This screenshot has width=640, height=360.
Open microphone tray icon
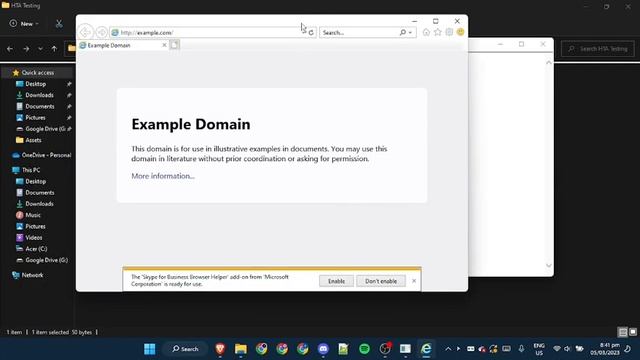pos(521,349)
